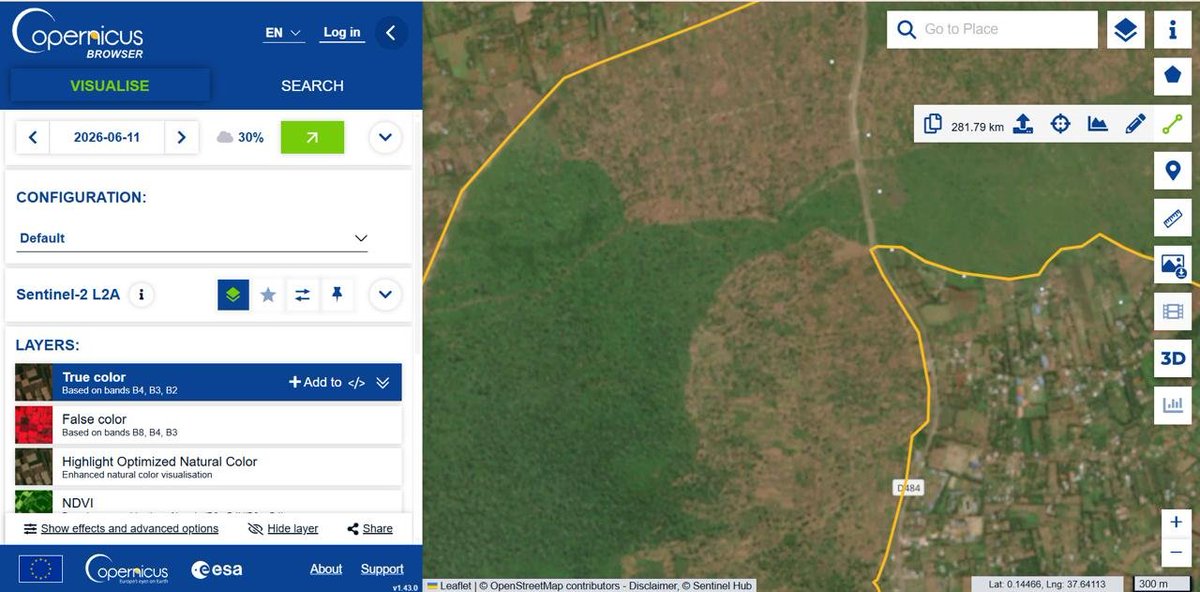
Task: Copy the line geometry to clipboard
Action: tap(932, 124)
